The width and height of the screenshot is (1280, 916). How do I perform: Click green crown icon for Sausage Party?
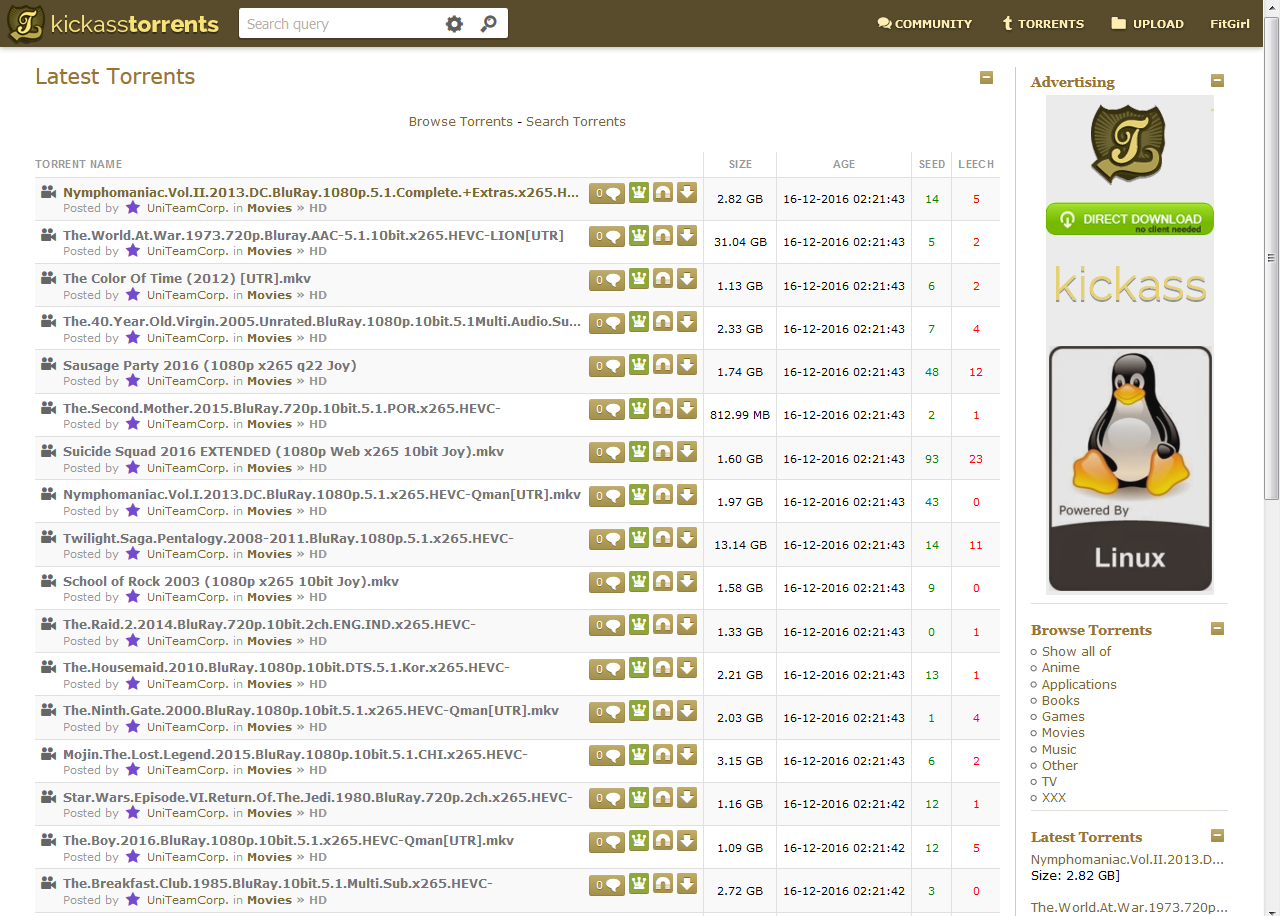tap(639, 365)
